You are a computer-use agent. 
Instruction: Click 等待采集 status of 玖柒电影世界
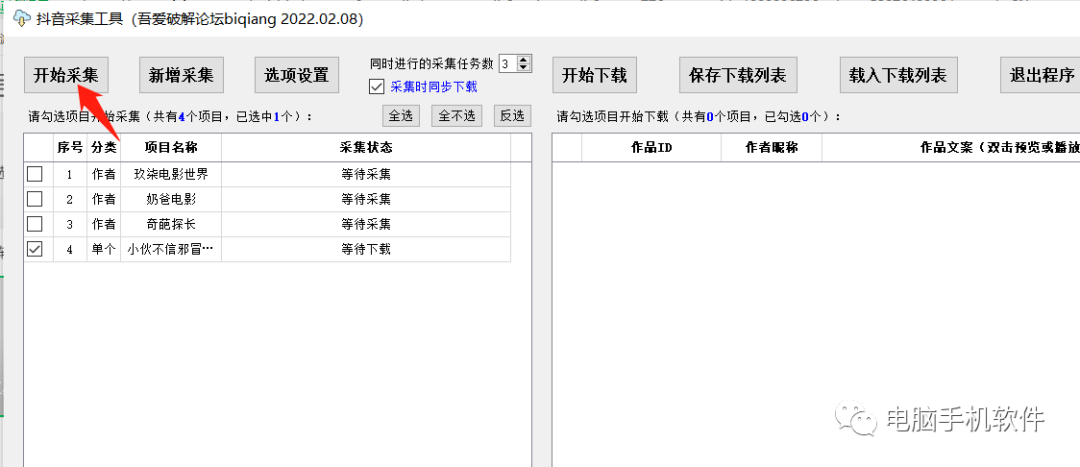[x=366, y=175]
